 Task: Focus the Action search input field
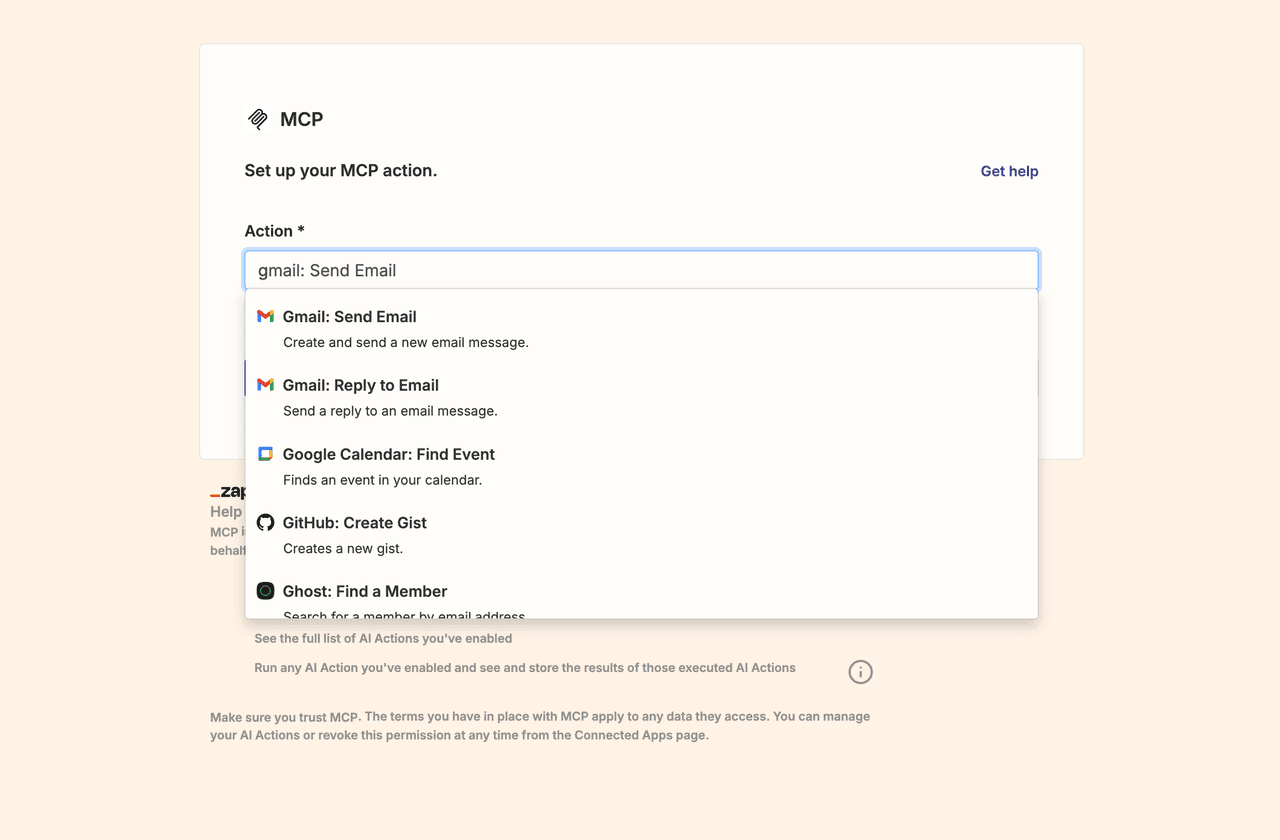641,270
